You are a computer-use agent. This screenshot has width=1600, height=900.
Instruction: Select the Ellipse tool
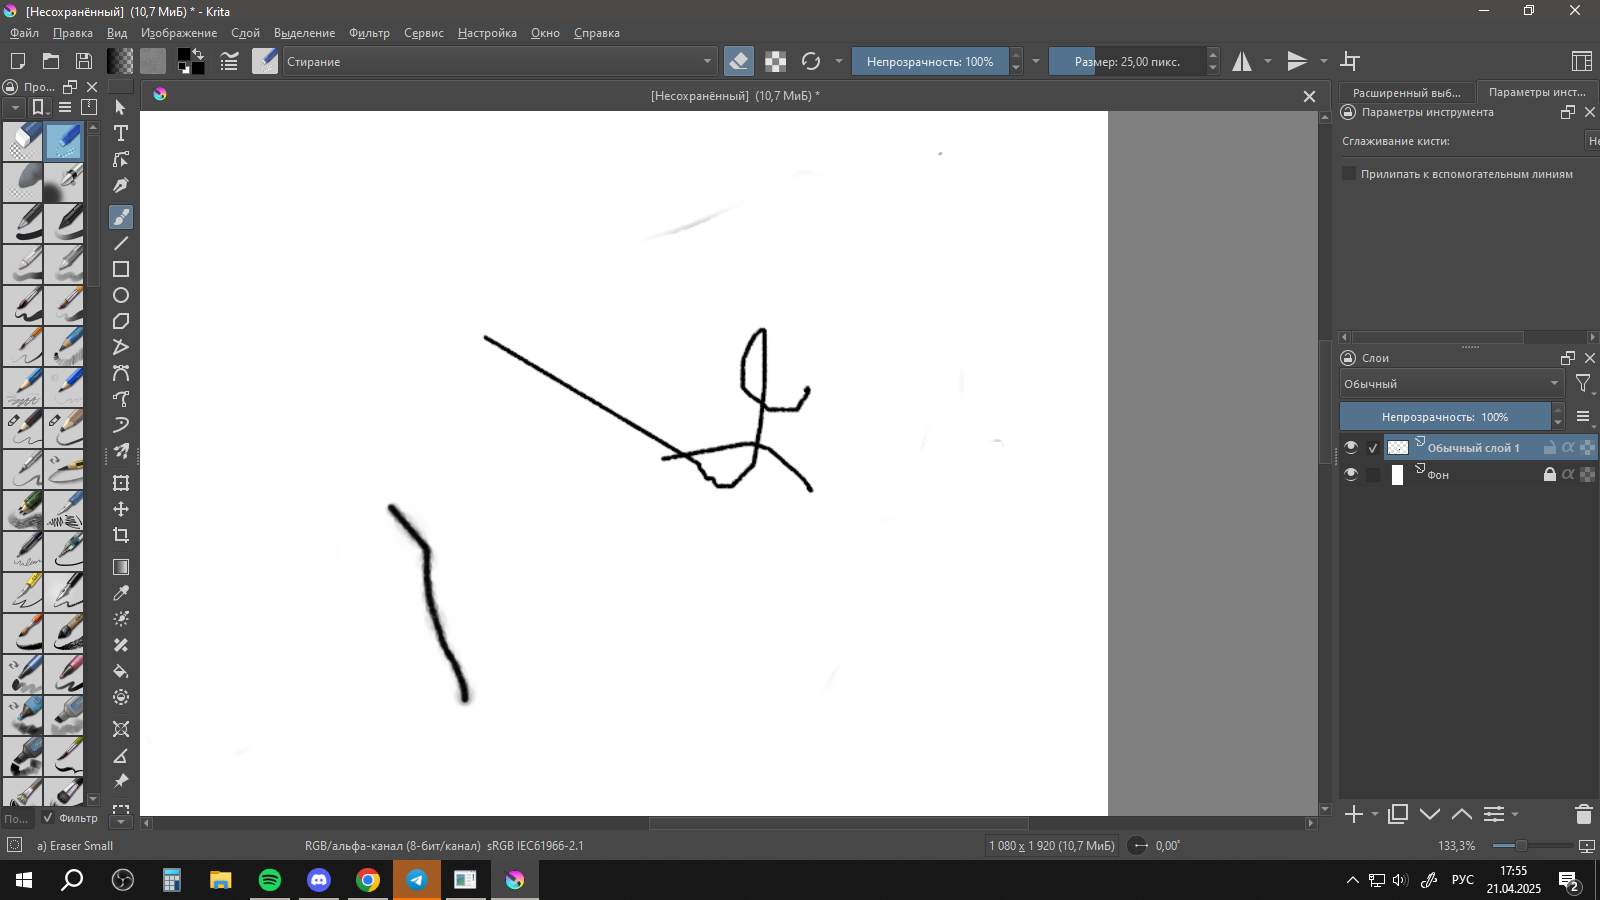(121, 295)
